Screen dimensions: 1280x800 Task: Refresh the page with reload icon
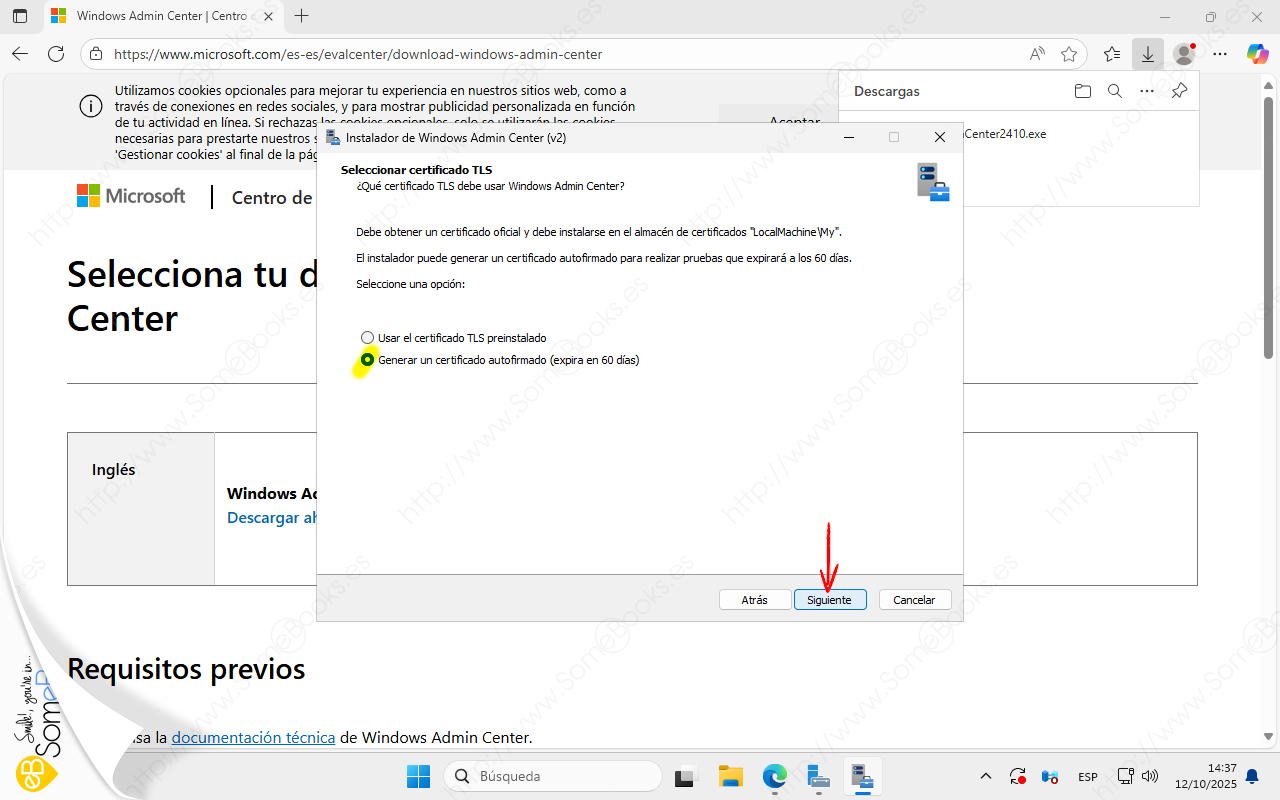click(x=56, y=54)
